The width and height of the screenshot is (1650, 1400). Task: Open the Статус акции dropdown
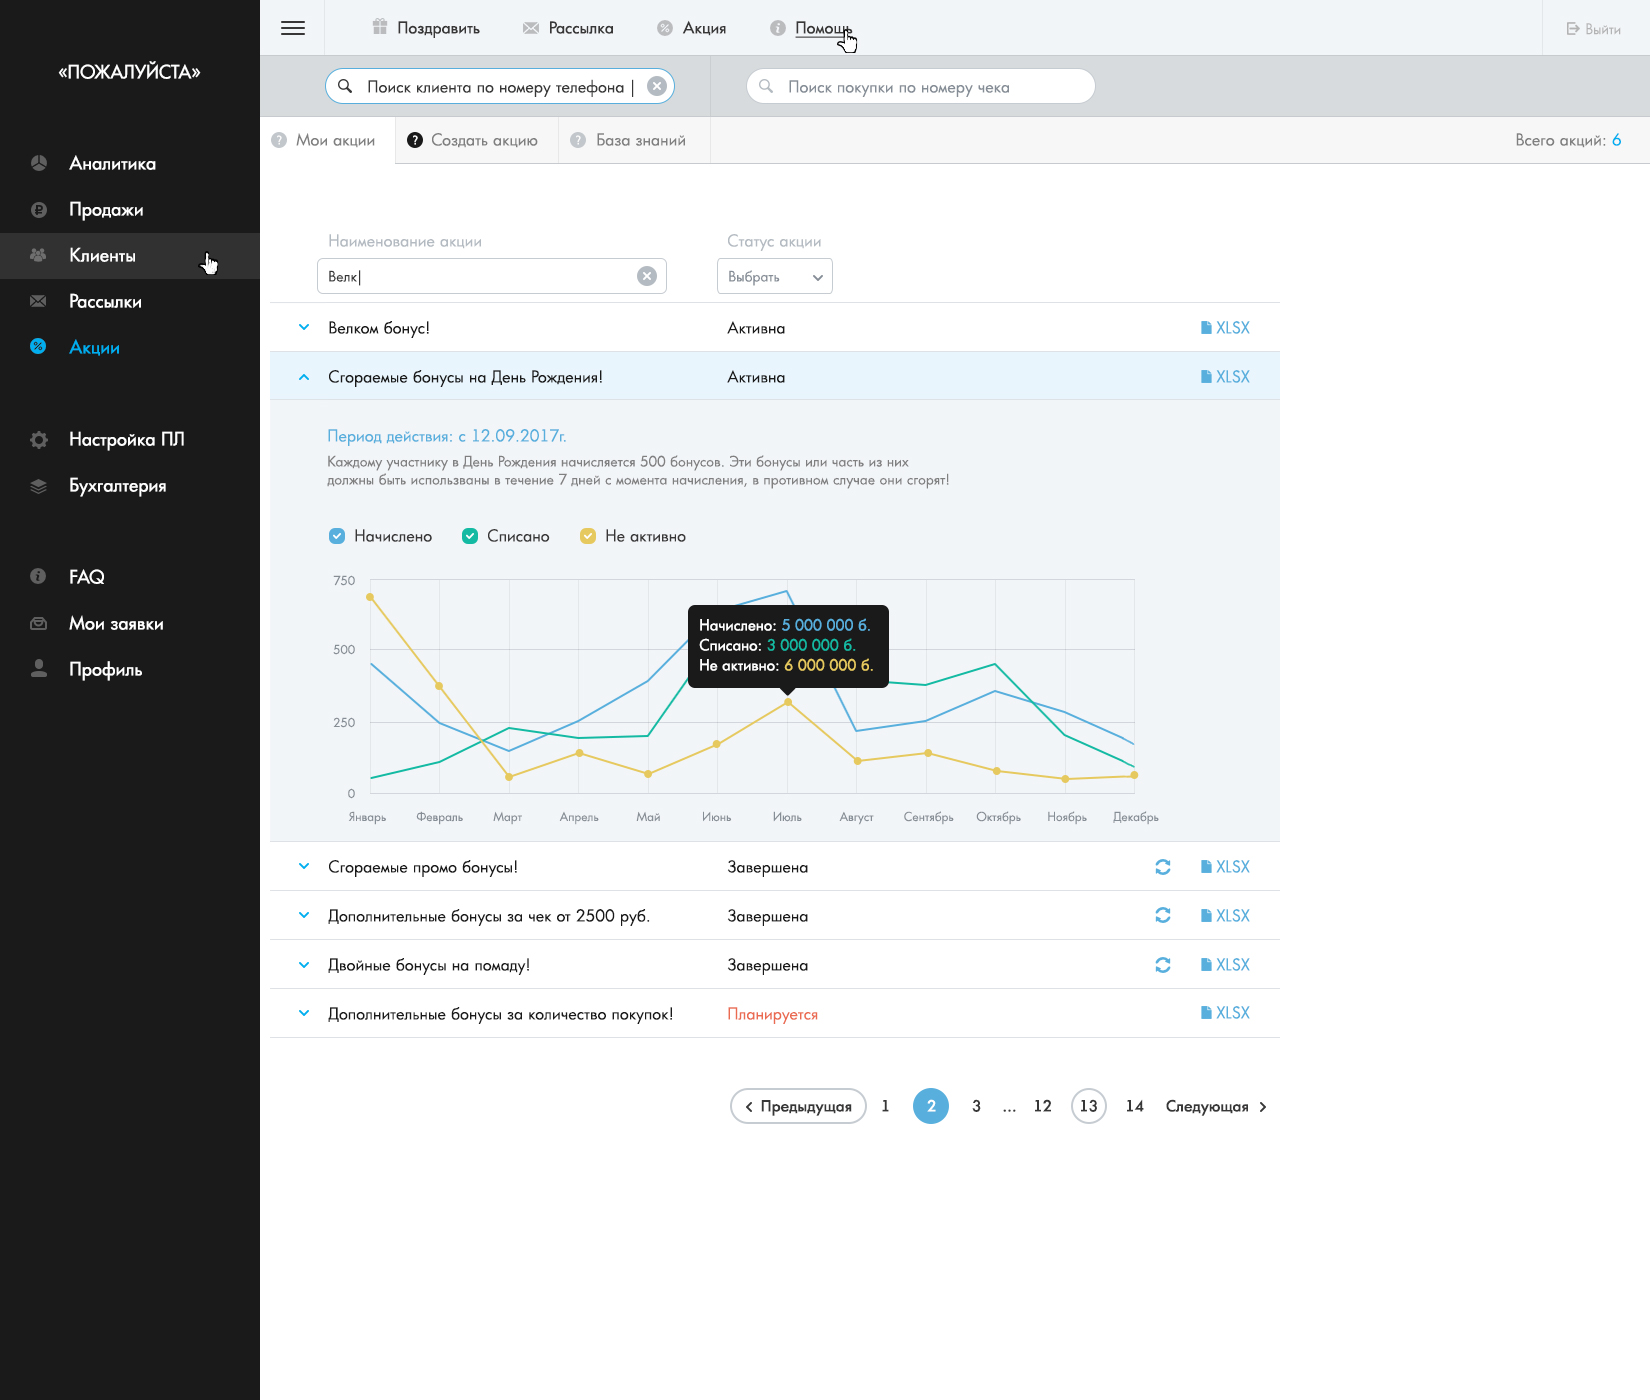pyautogui.click(x=775, y=276)
